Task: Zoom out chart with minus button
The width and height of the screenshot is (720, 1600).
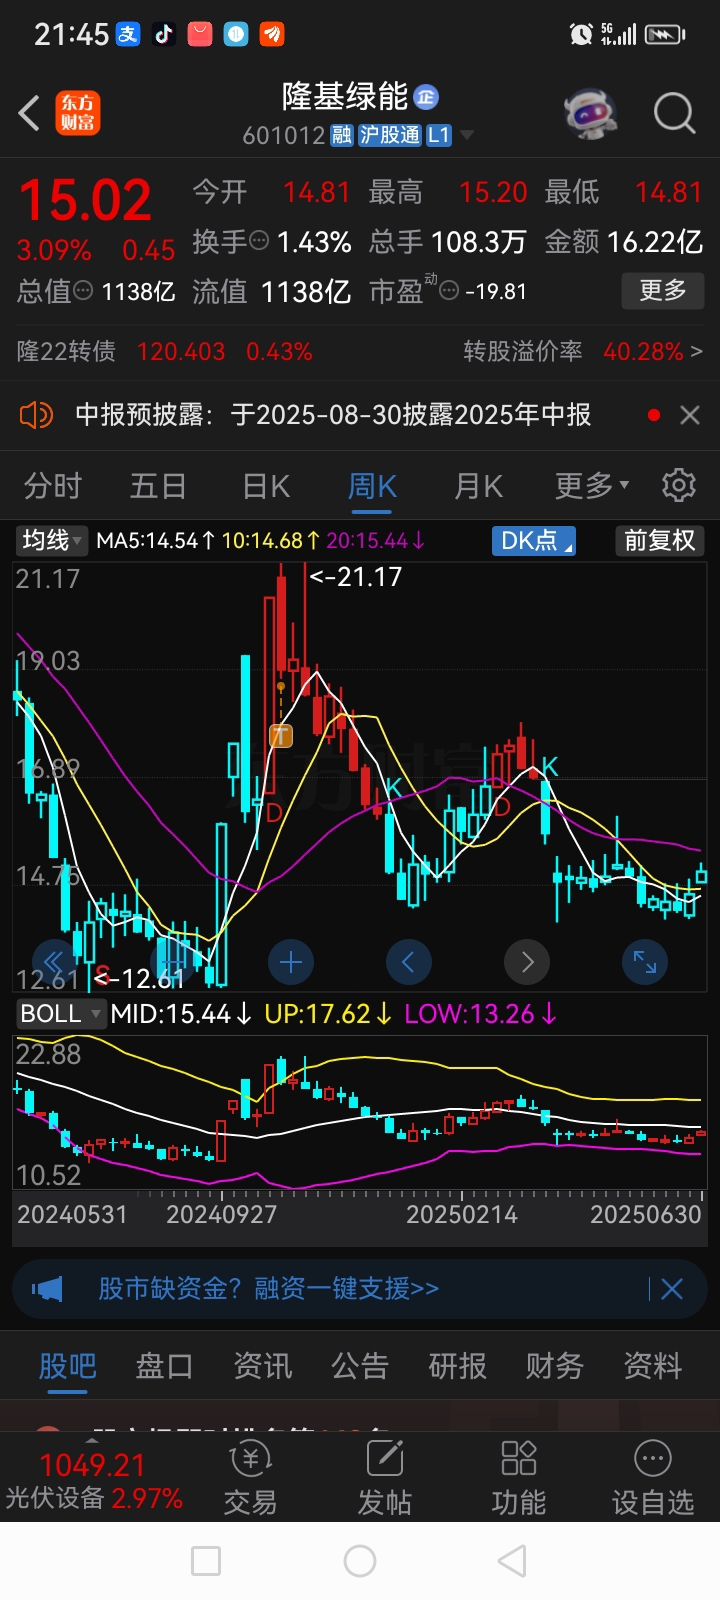Action: click(173, 962)
